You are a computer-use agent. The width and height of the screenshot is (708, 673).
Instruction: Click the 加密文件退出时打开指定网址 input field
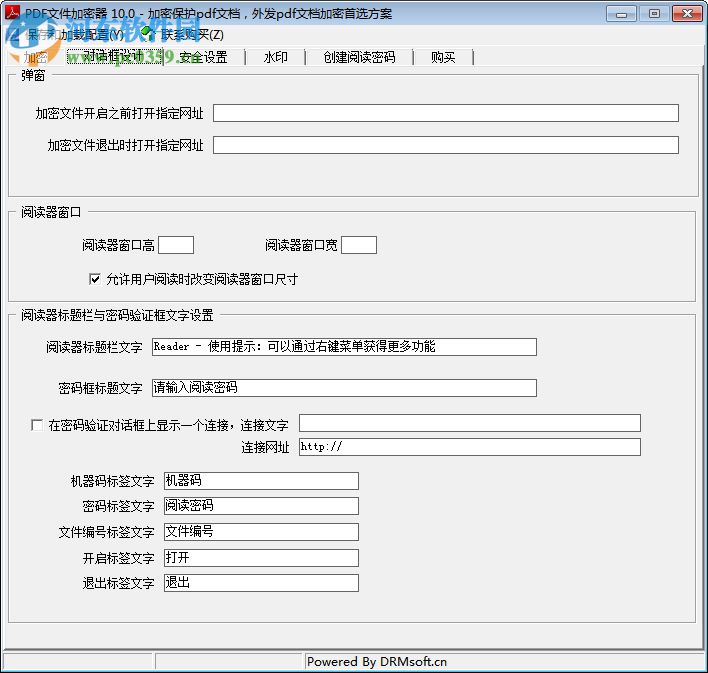click(x=446, y=145)
